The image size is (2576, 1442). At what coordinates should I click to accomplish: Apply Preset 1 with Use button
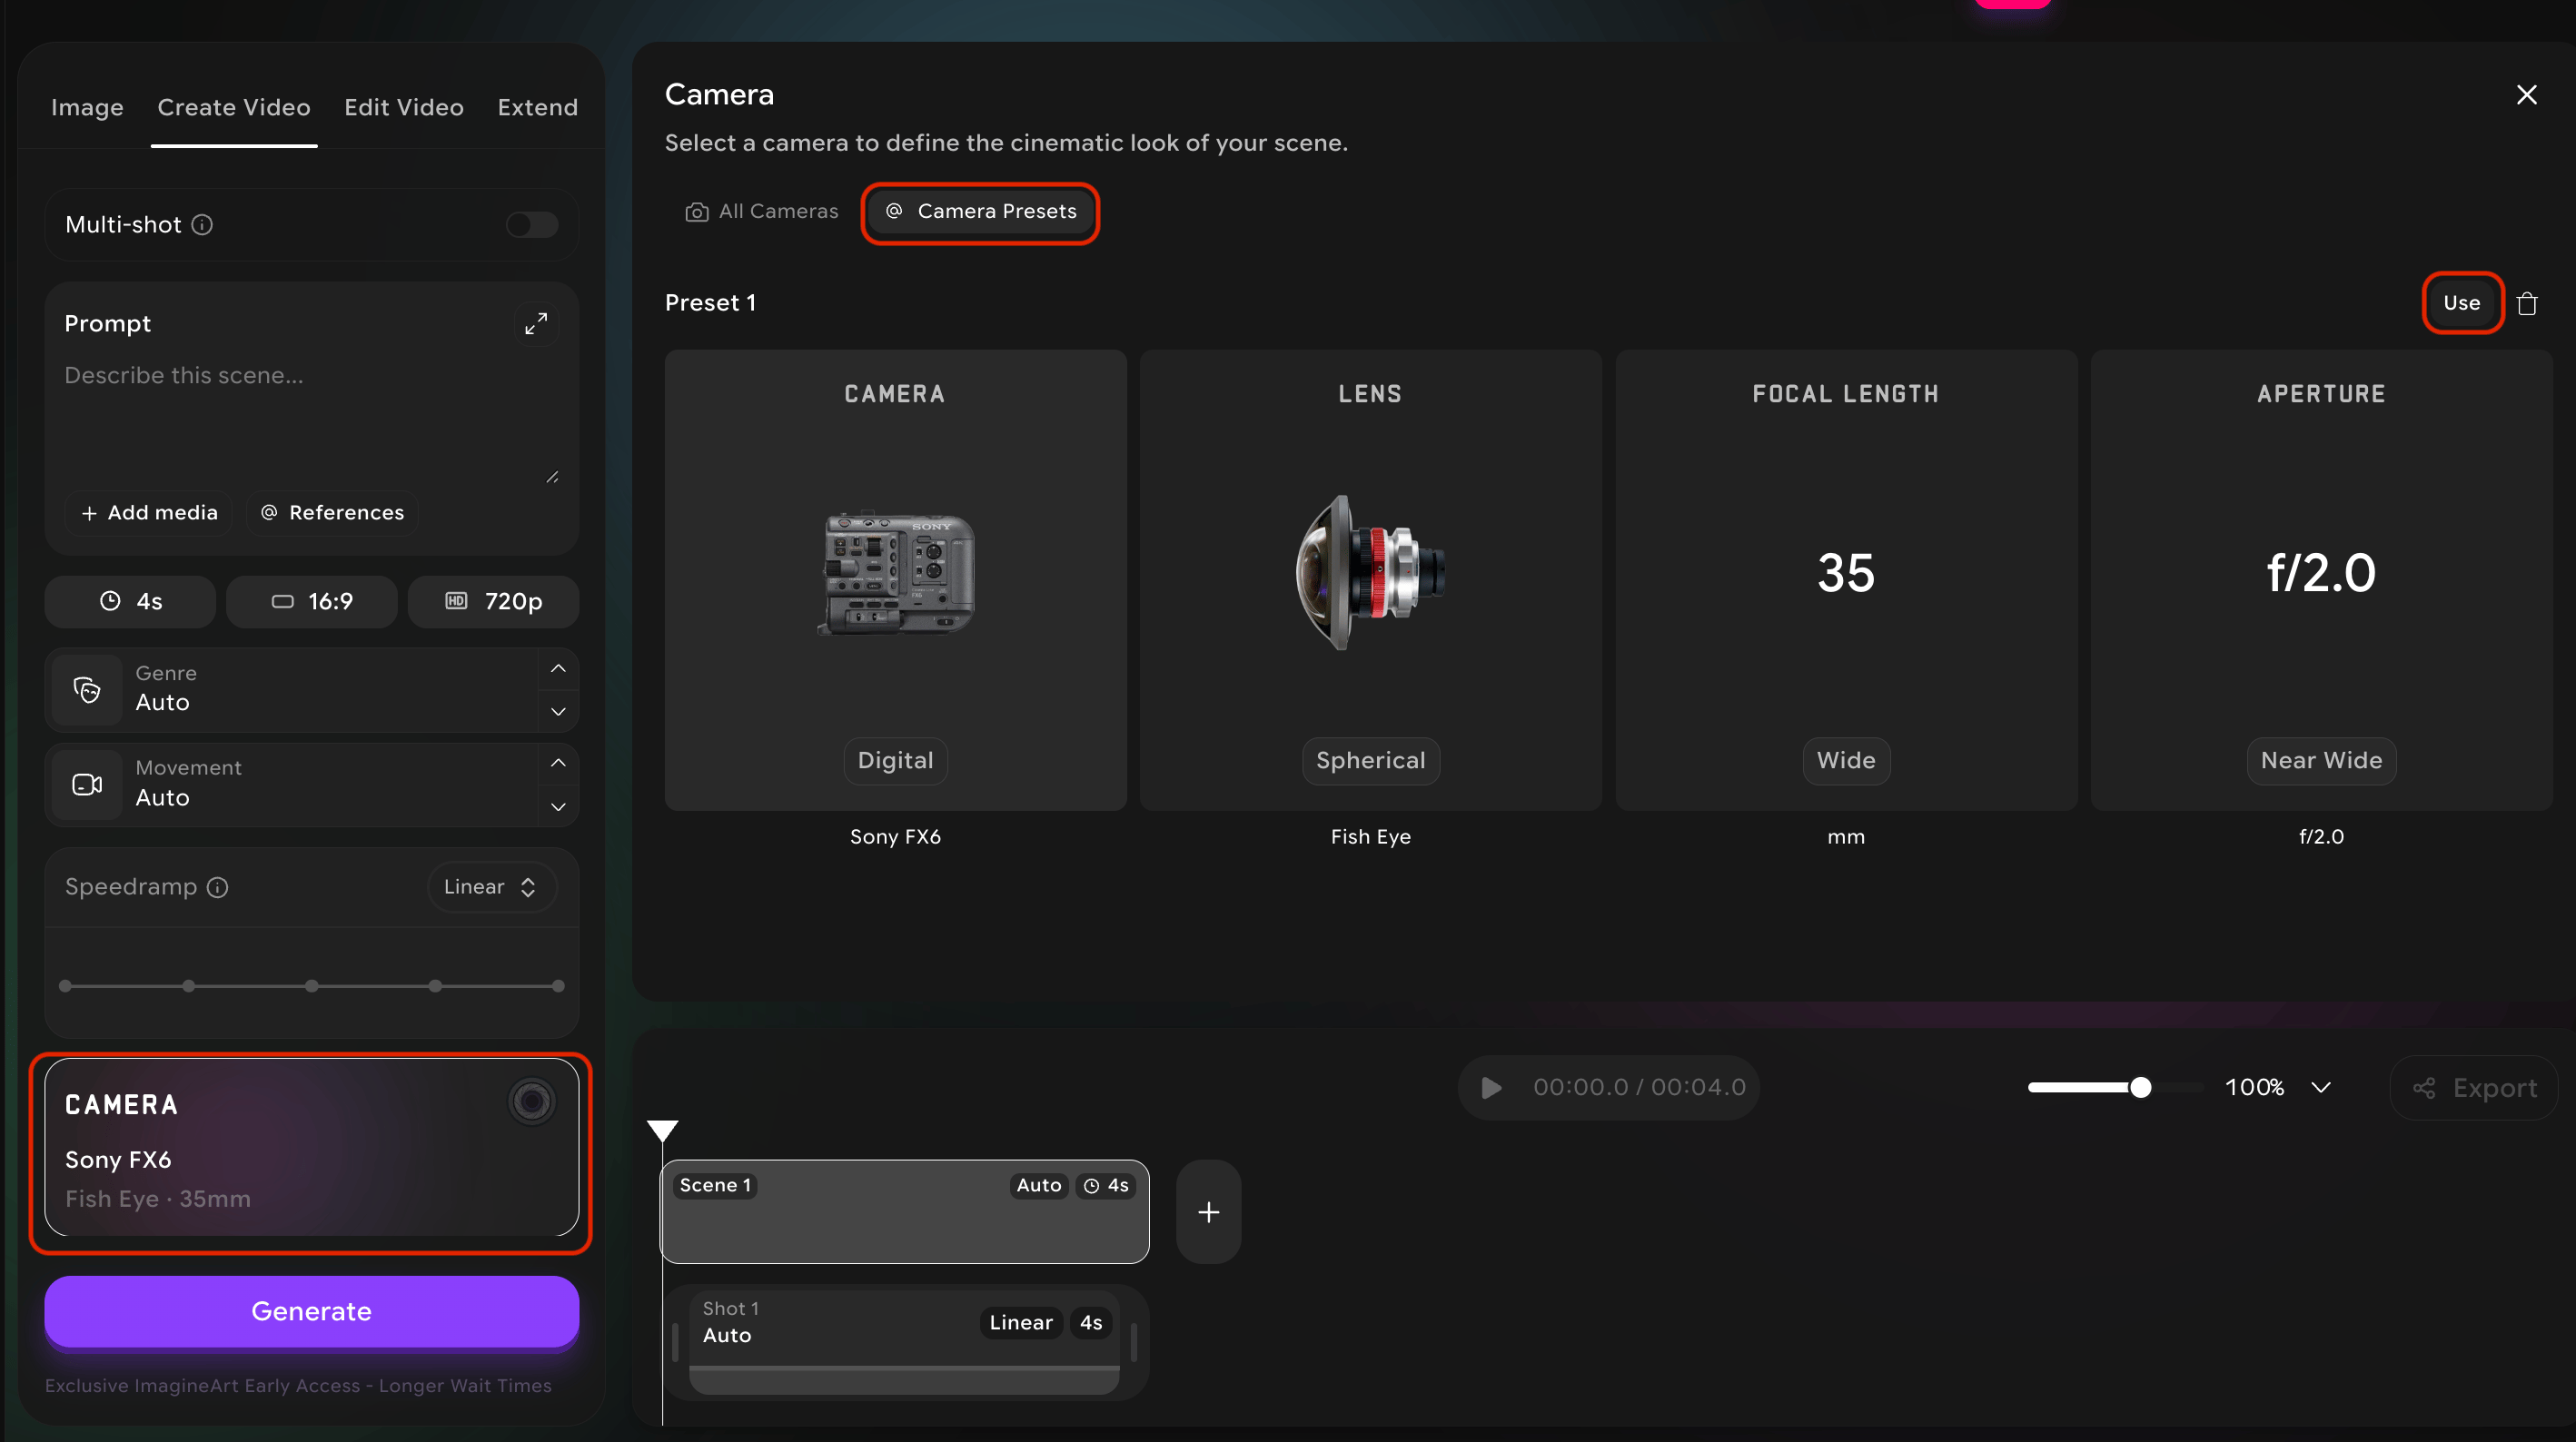pyautogui.click(x=2461, y=303)
